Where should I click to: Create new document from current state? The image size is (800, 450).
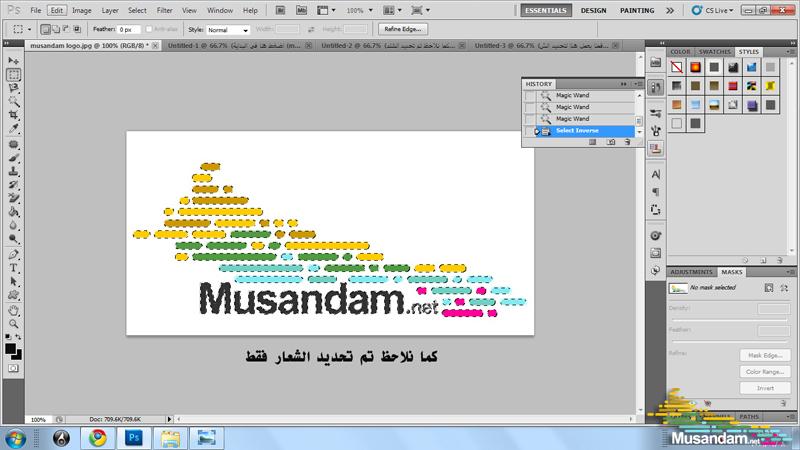(592, 142)
